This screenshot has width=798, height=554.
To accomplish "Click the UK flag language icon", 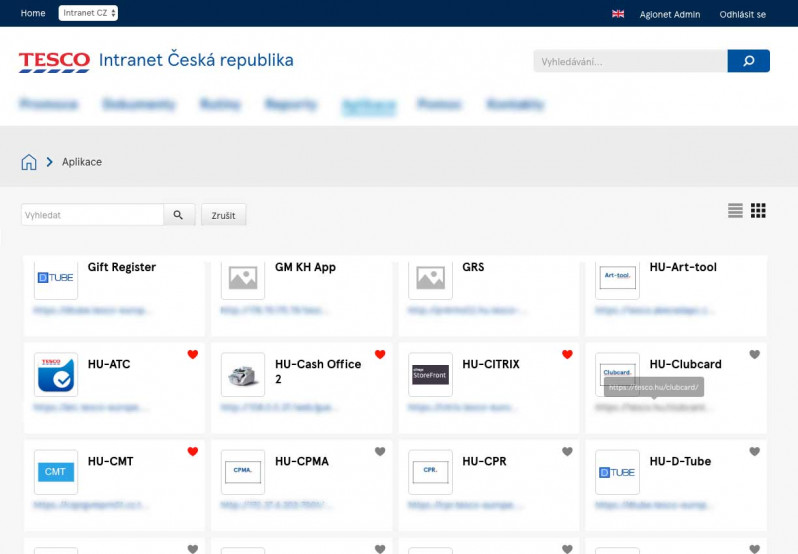I will (618, 14).
